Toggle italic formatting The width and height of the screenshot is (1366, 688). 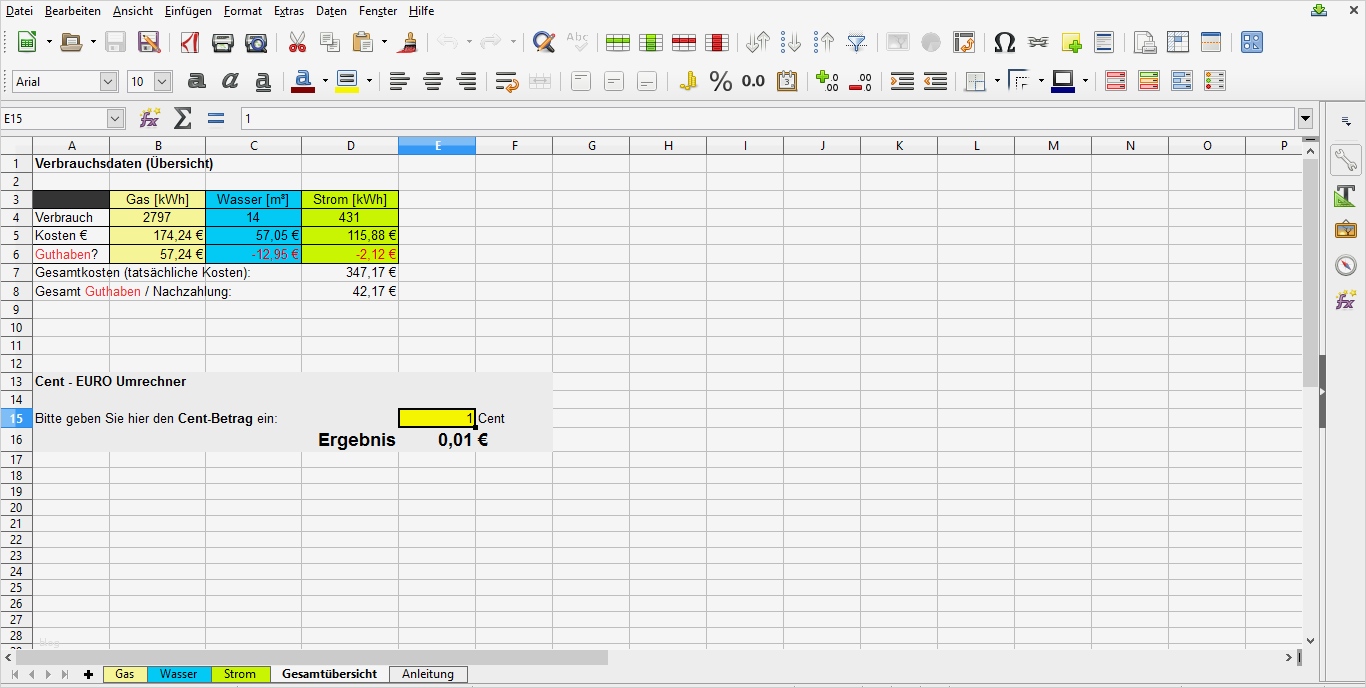[230, 81]
